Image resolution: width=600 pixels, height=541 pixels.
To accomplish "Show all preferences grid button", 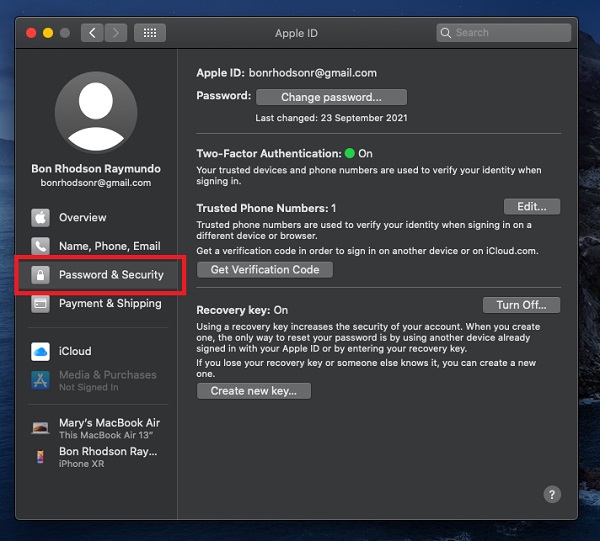I will coord(150,33).
